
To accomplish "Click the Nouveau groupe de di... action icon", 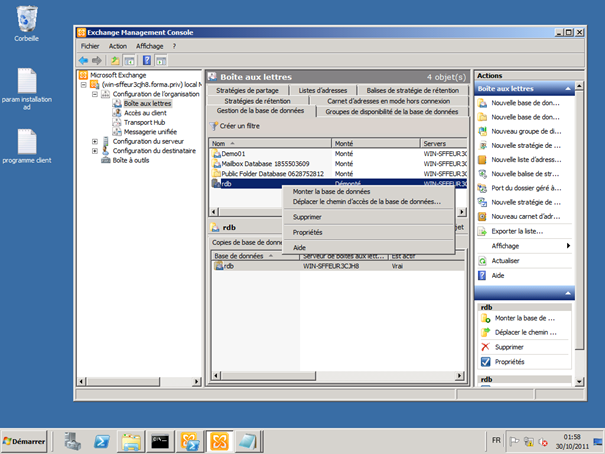I will pos(482,131).
